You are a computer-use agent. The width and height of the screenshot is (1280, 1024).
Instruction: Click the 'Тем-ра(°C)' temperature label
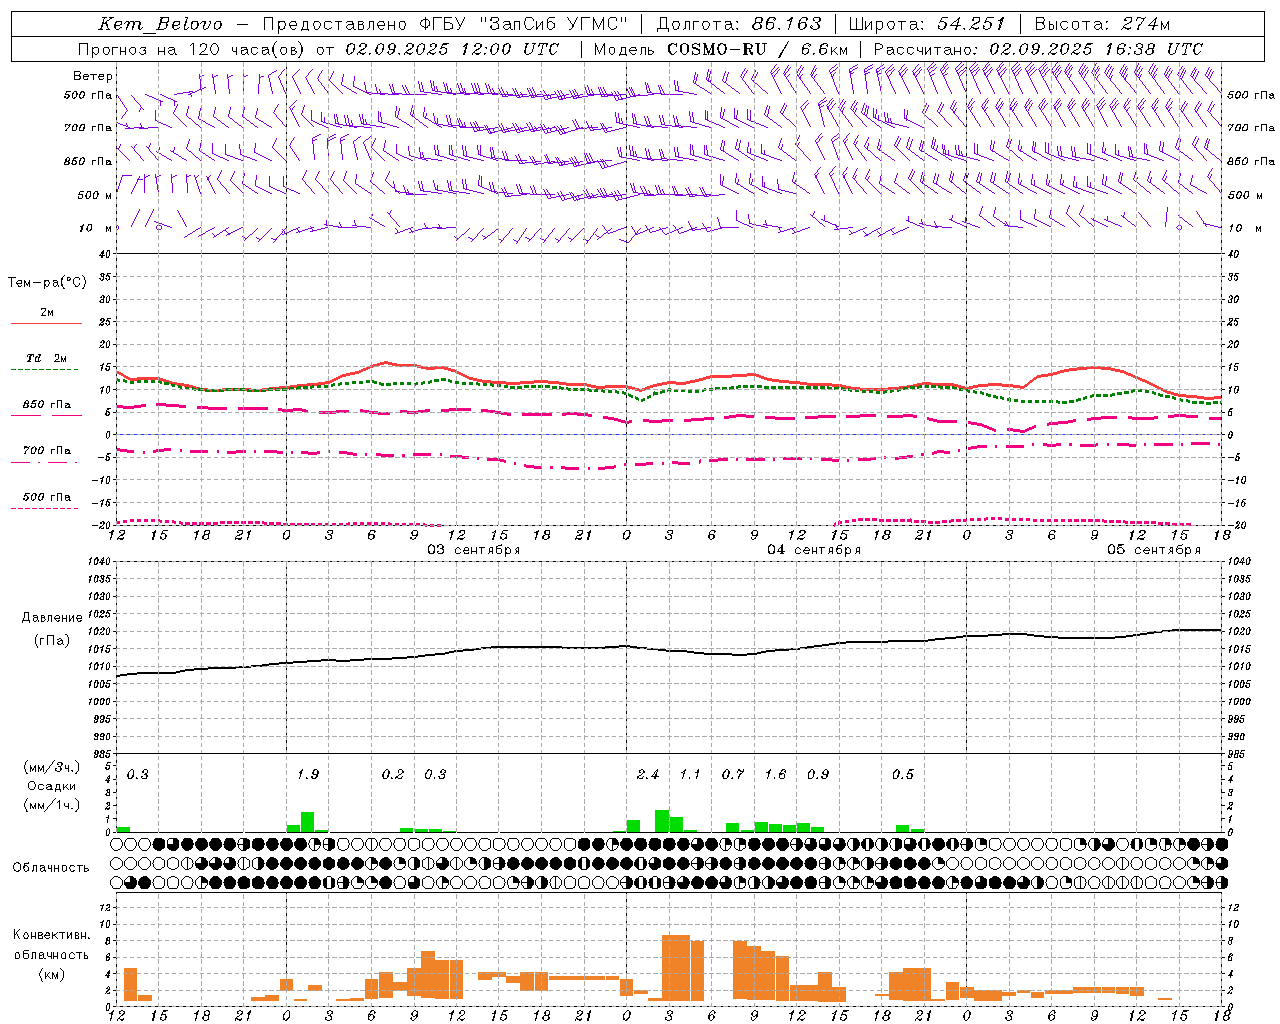47,283
